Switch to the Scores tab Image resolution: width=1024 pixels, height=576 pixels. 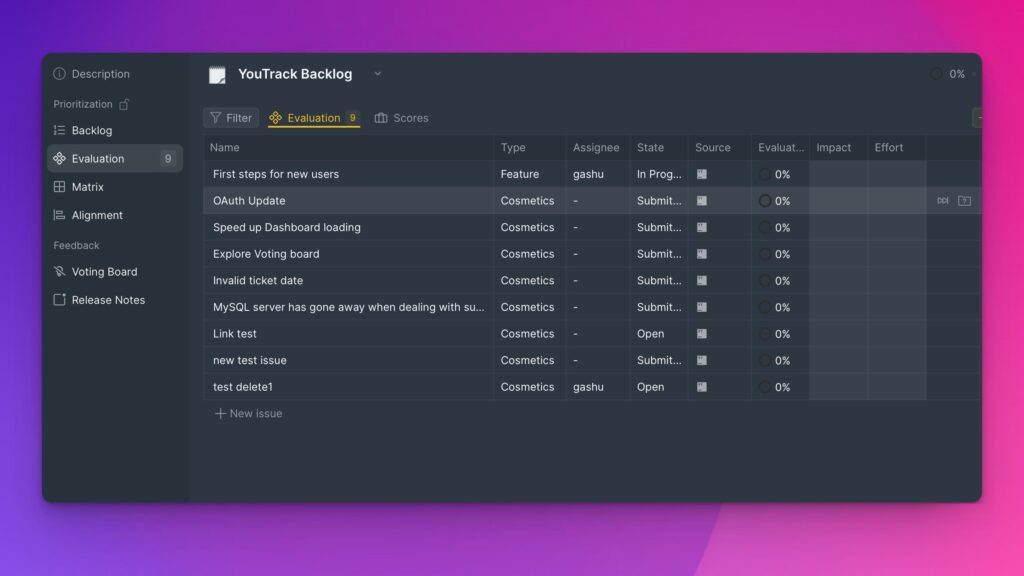[x=401, y=117]
